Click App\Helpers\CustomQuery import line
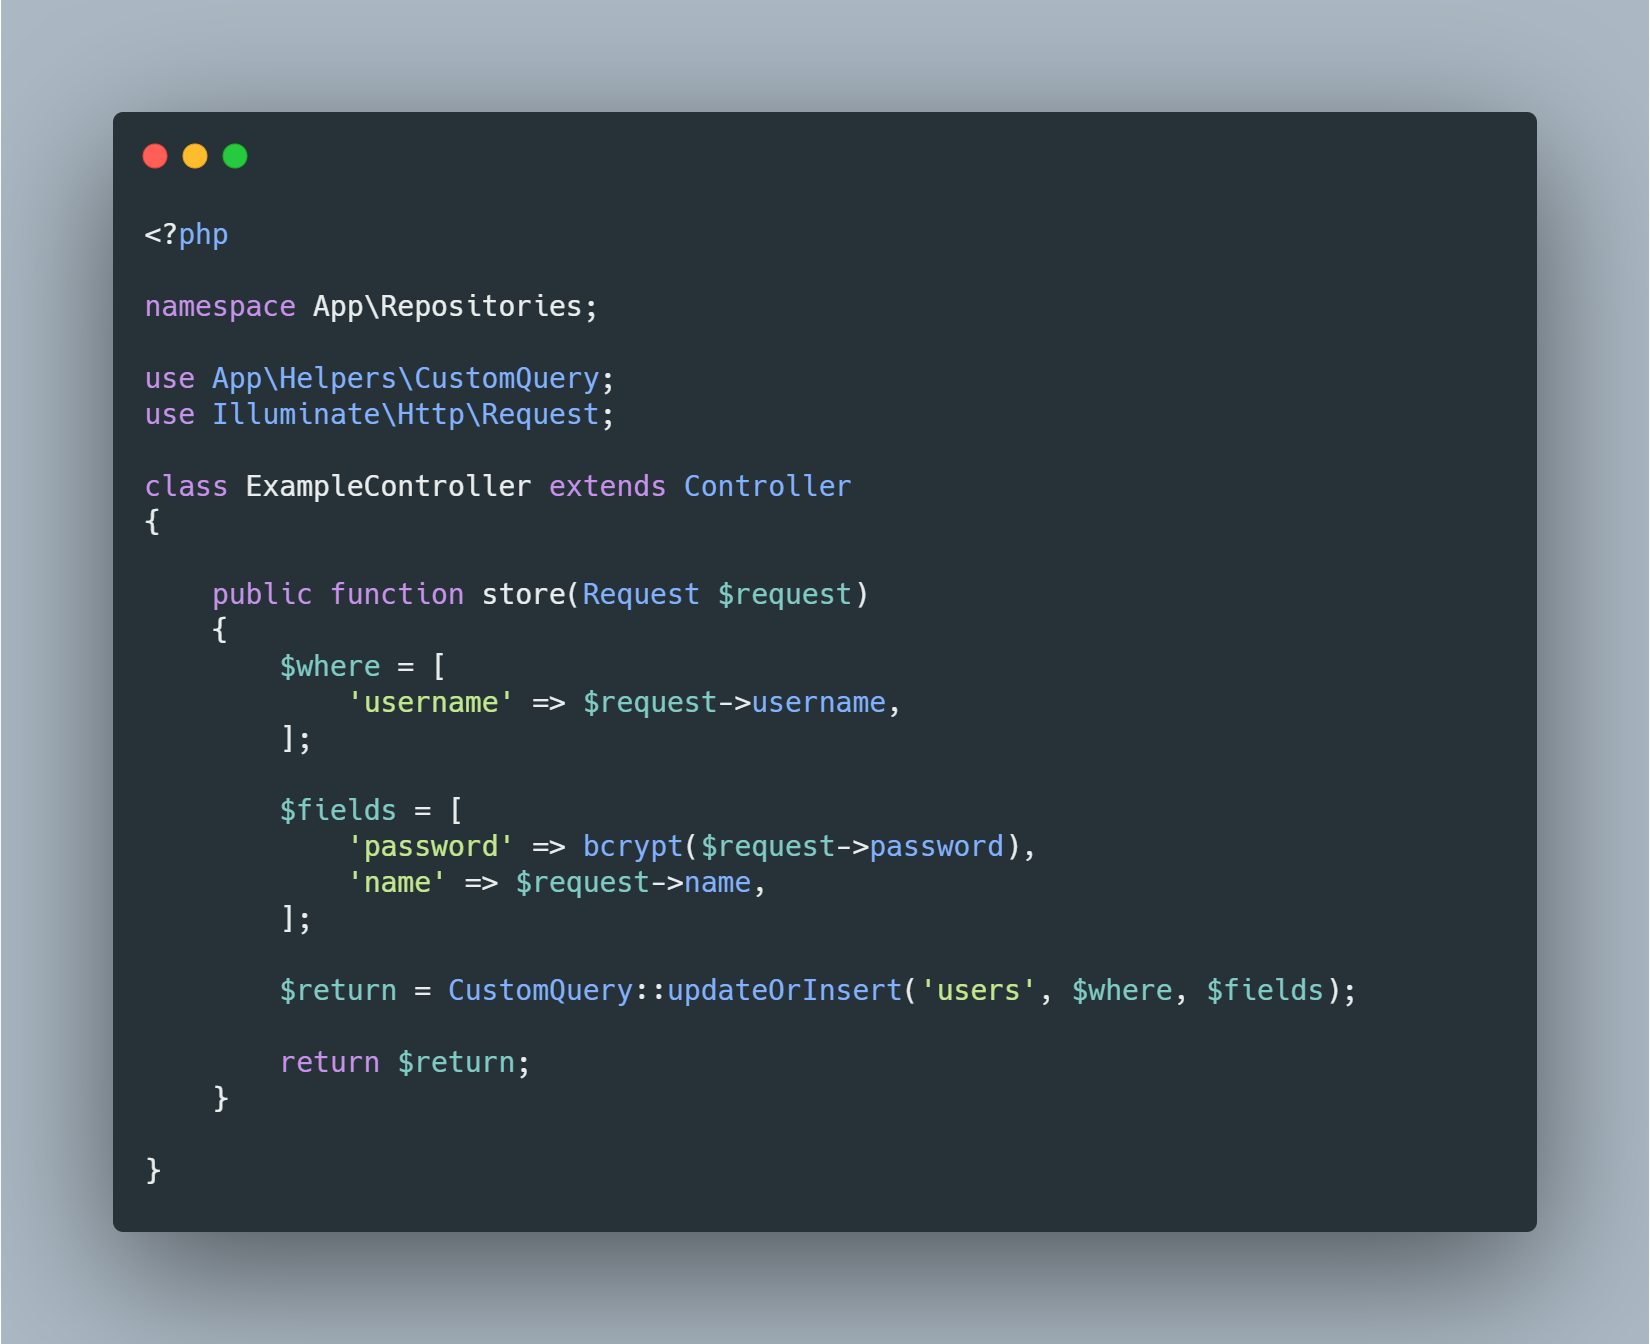The height and width of the screenshot is (1344, 1650). (379, 378)
